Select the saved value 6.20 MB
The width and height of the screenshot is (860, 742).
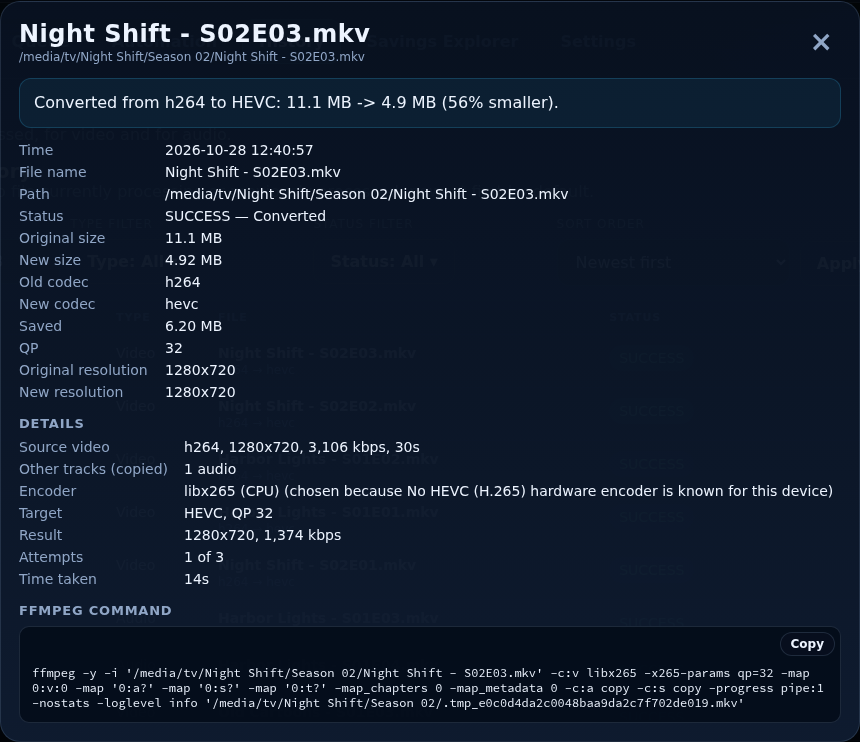(x=194, y=326)
